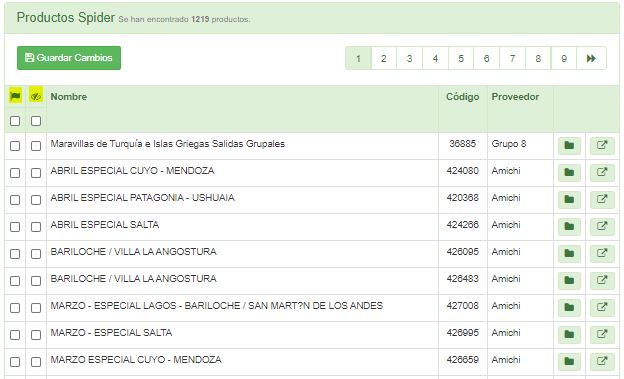Image resolution: width=624 pixels, height=379 pixels.
Task: Jump to last page with double-arrow
Action: [x=591, y=59]
